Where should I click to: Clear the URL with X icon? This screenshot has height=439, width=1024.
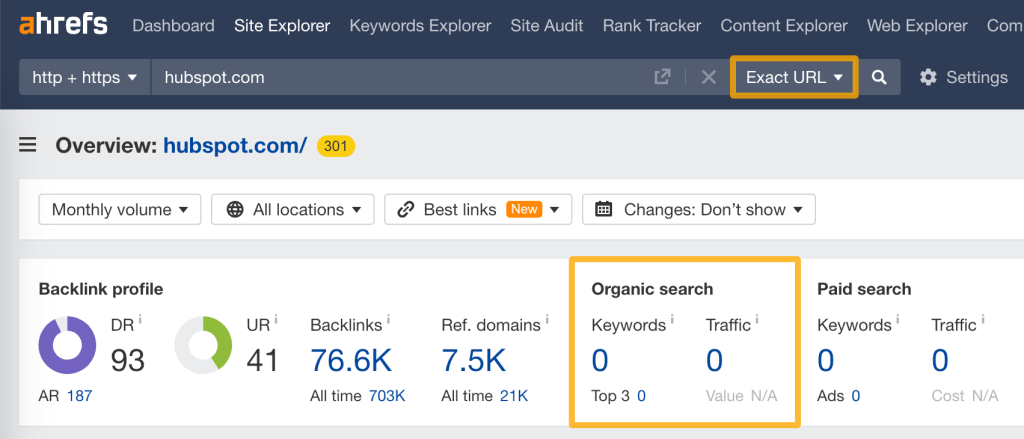pyautogui.click(x=709, y=77)
